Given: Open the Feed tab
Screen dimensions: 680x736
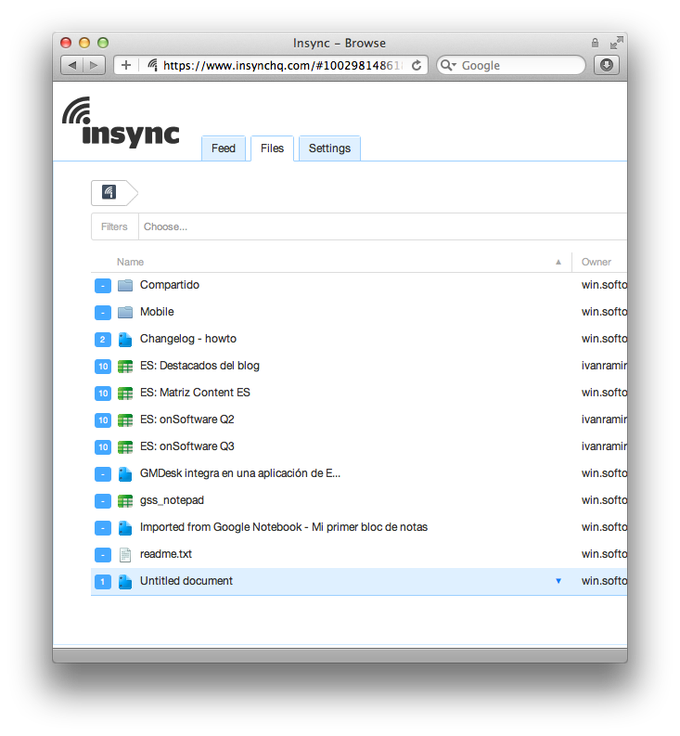Looking at the screenshot, I should coord(223,148).
